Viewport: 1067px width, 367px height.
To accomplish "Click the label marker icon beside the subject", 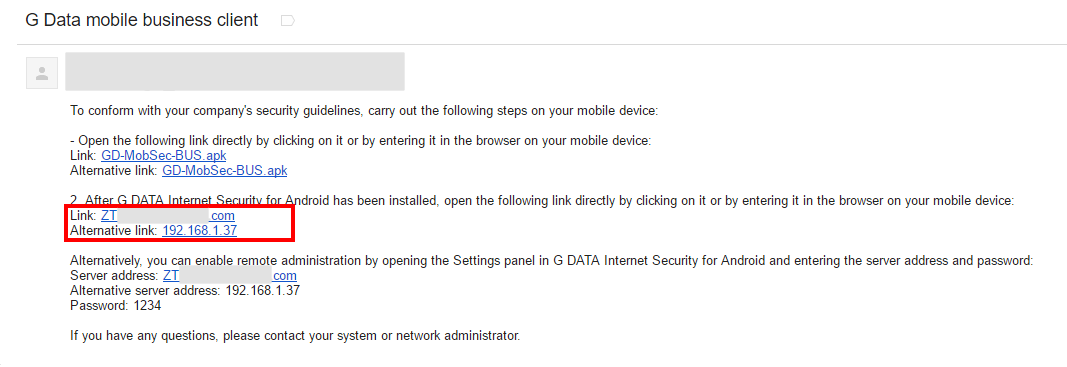I will [x=288, y=21].
